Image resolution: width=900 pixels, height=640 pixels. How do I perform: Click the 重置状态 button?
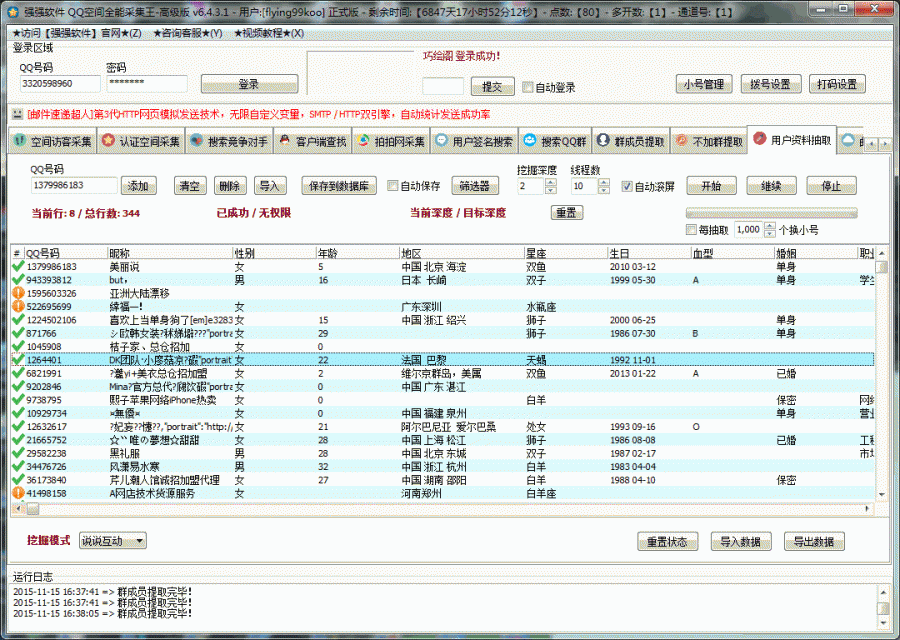[667, 541]
